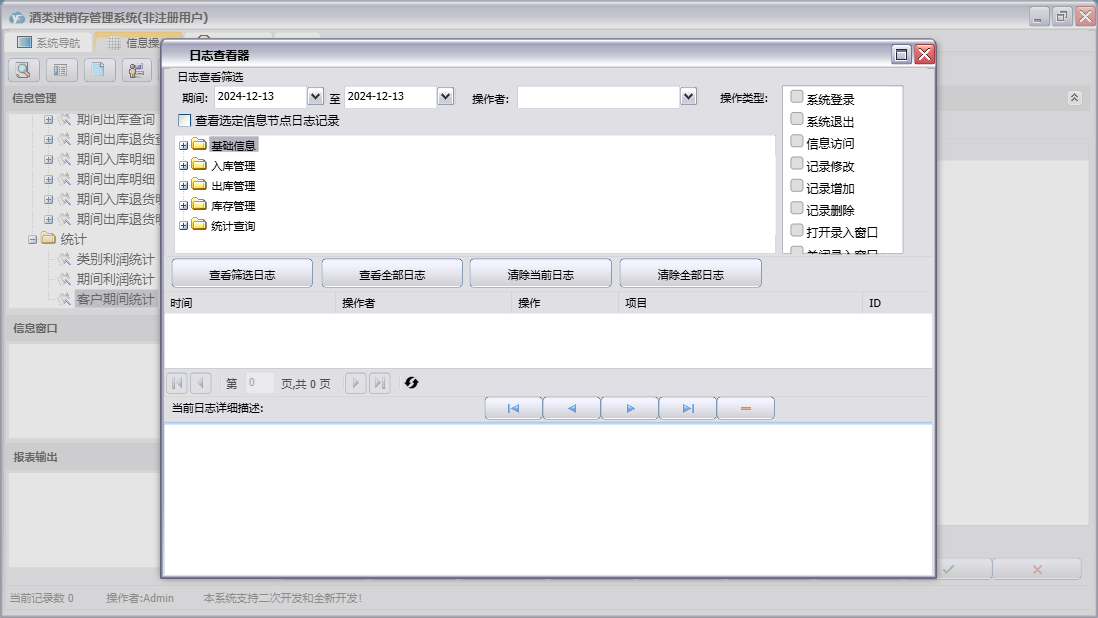Click red X cancel button in main window
Viewport: 1098px width, 618px height.
point(1037,569)
